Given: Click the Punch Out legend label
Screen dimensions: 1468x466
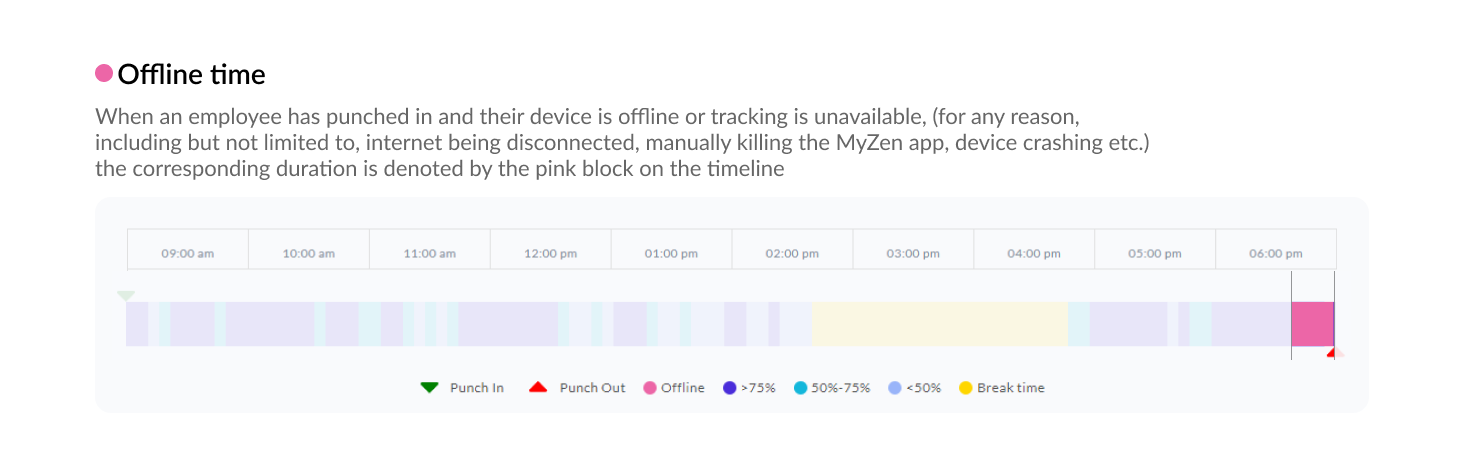Looking at the screenshot, I should click(x=593, y=388).
